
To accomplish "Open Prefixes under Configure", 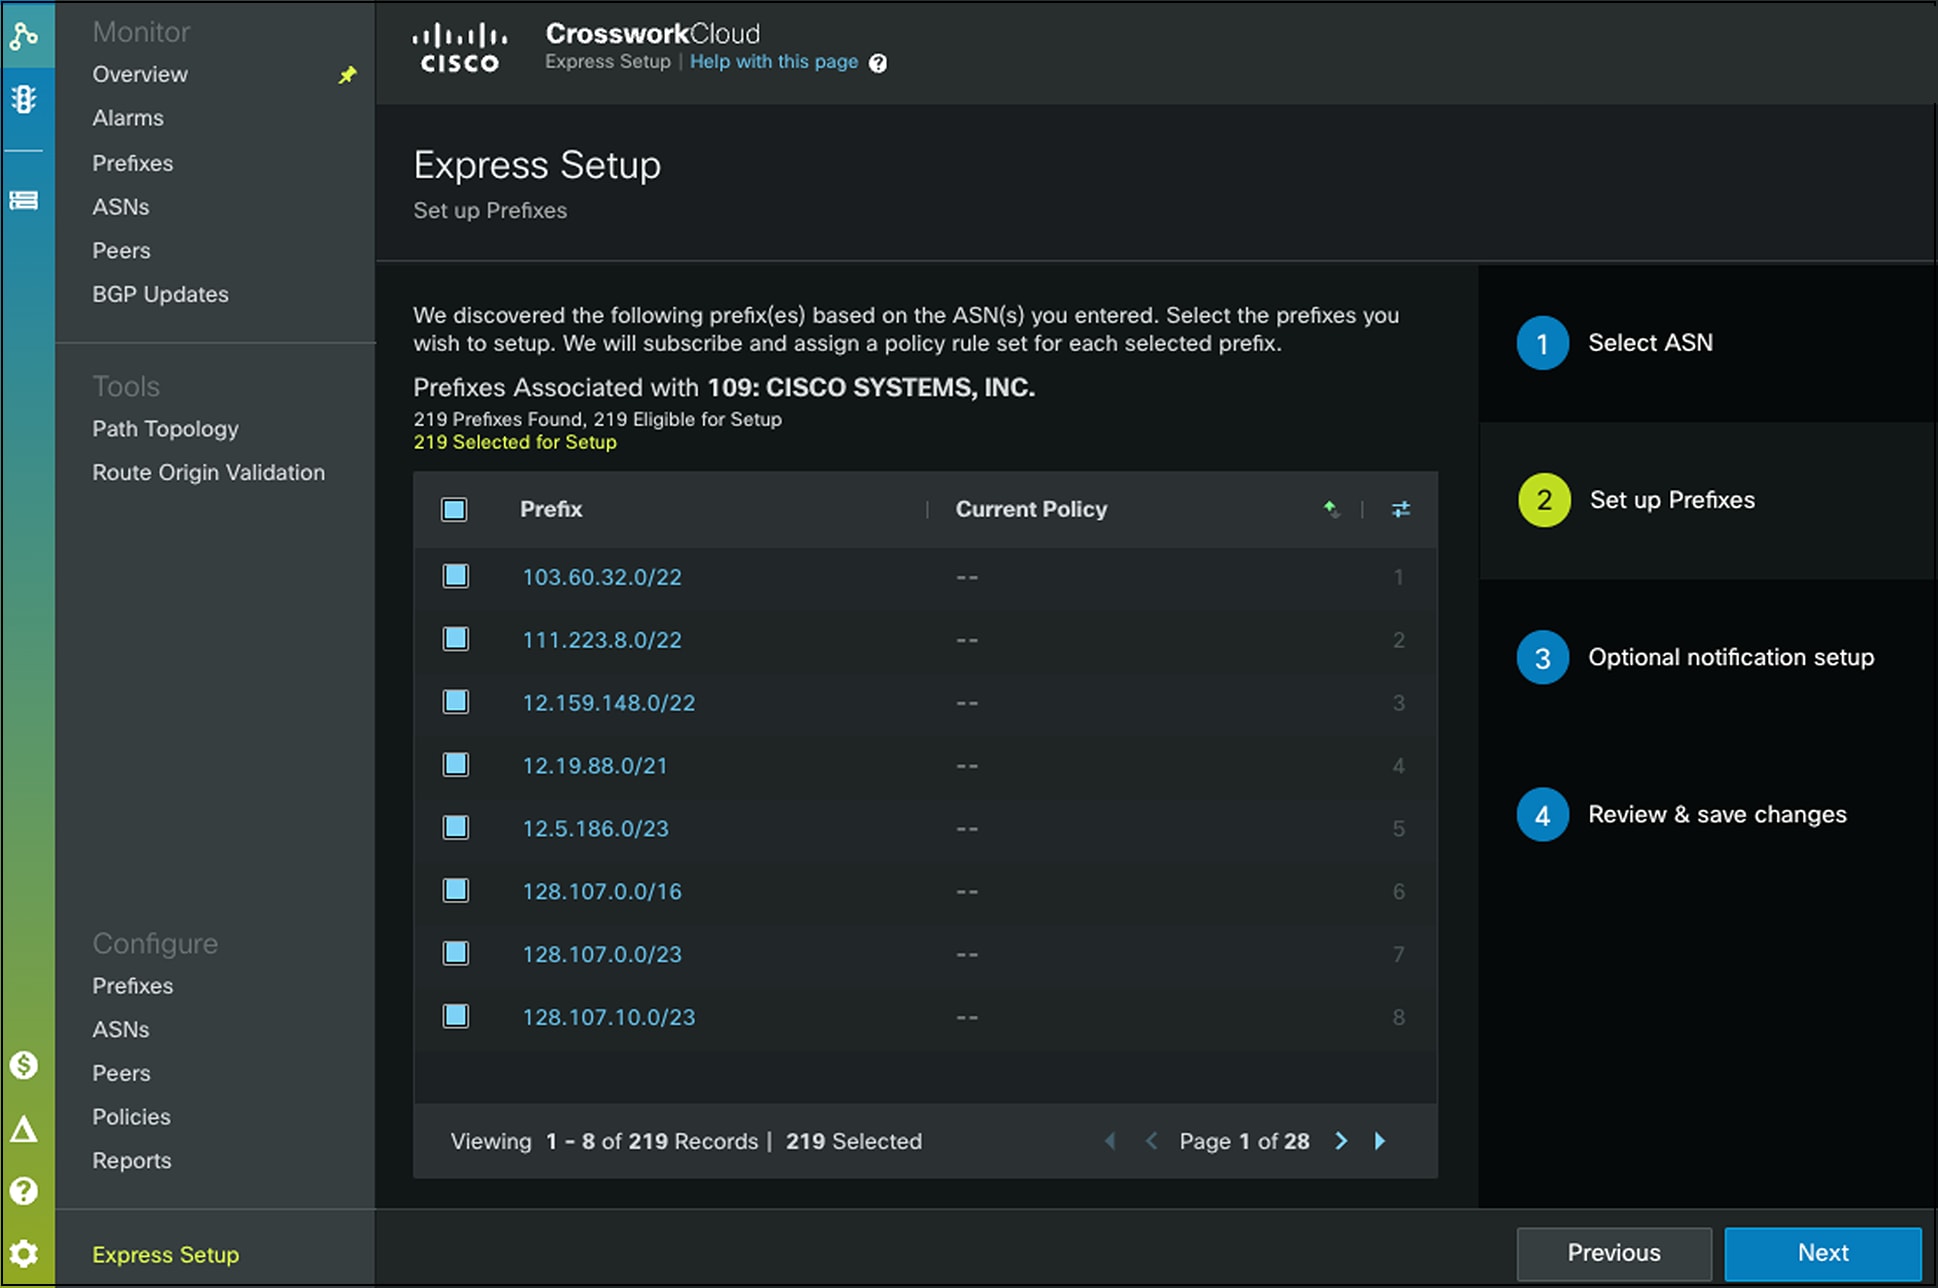I will [133, 986].
